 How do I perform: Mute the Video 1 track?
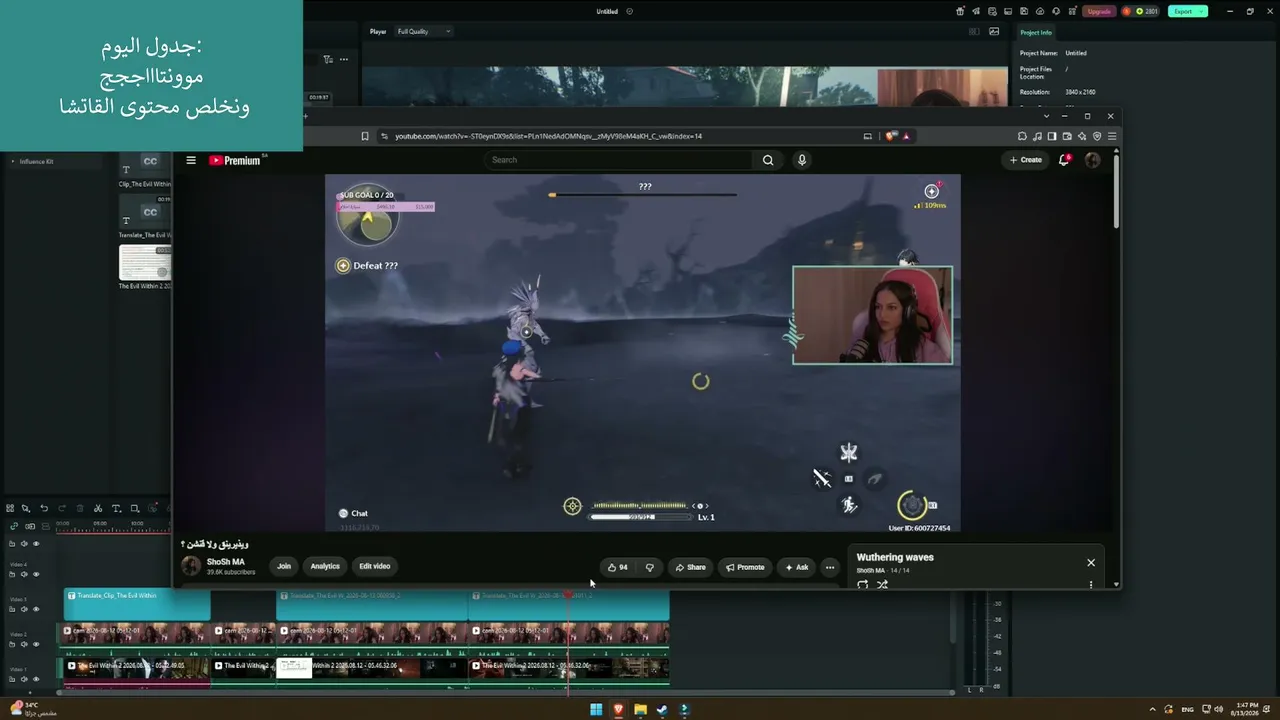pos(24,679)
